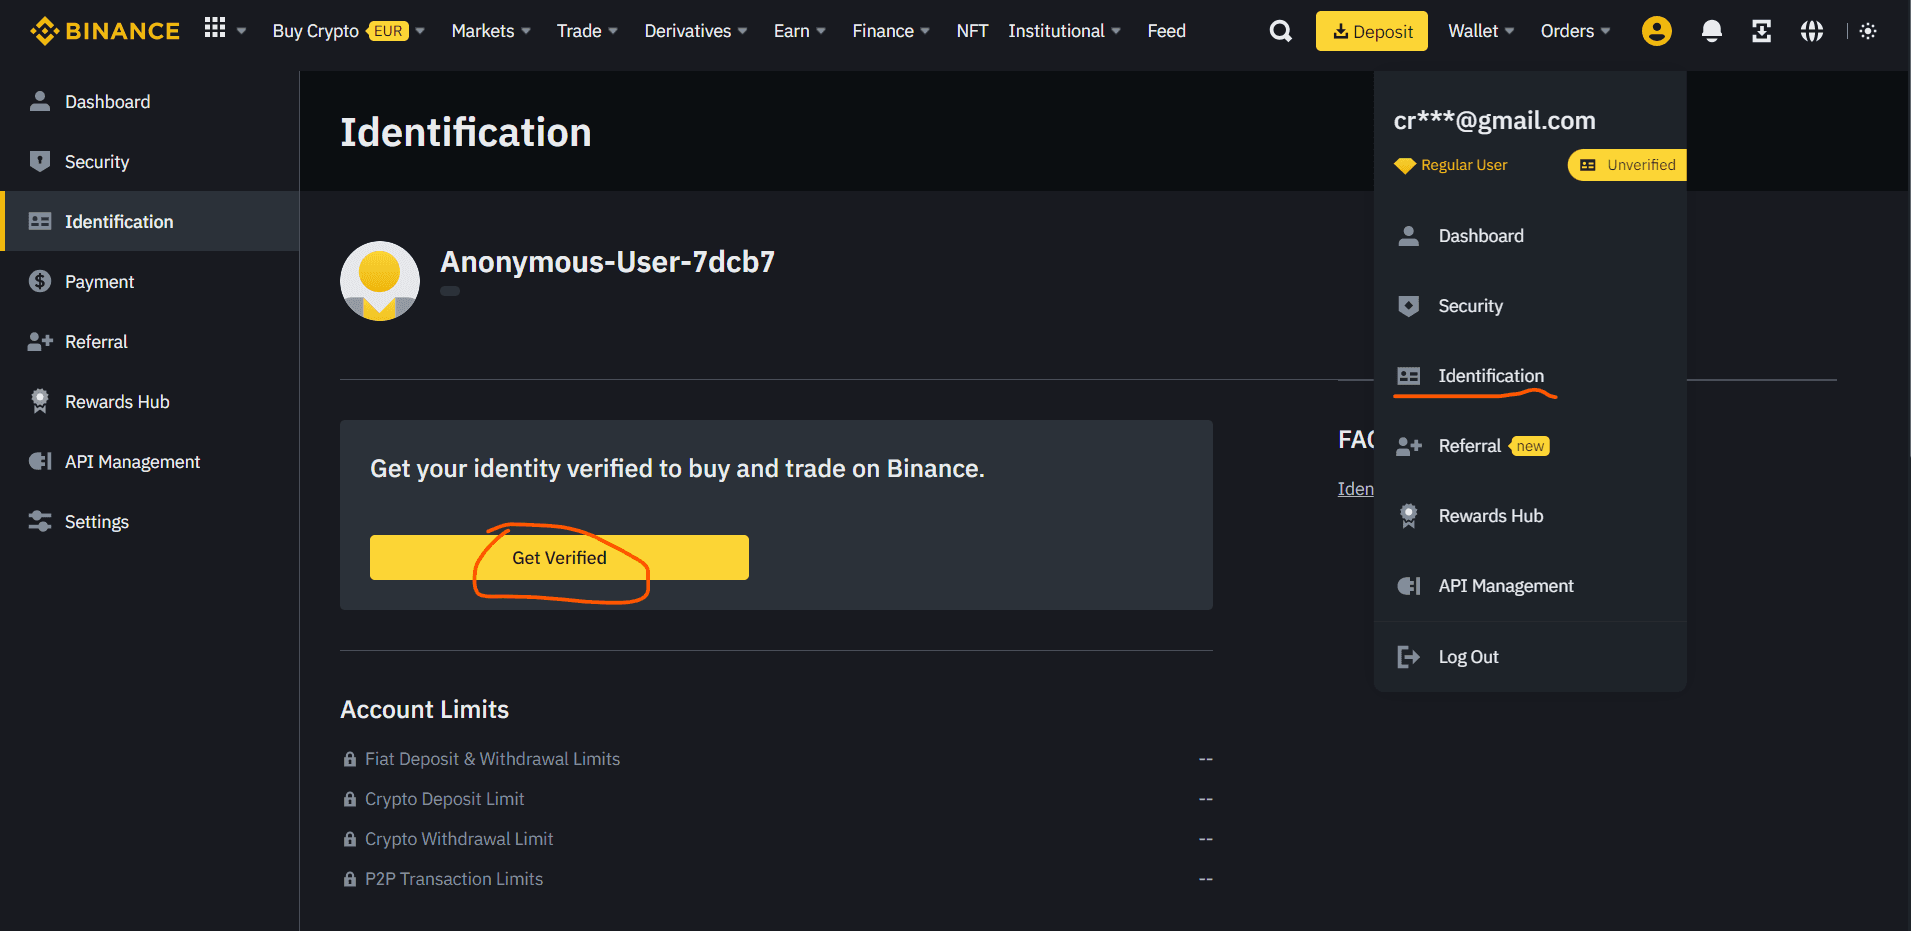Viewport: 1911px width, 931px height.
Task: Click the Get Verified button
Action: 559,557
